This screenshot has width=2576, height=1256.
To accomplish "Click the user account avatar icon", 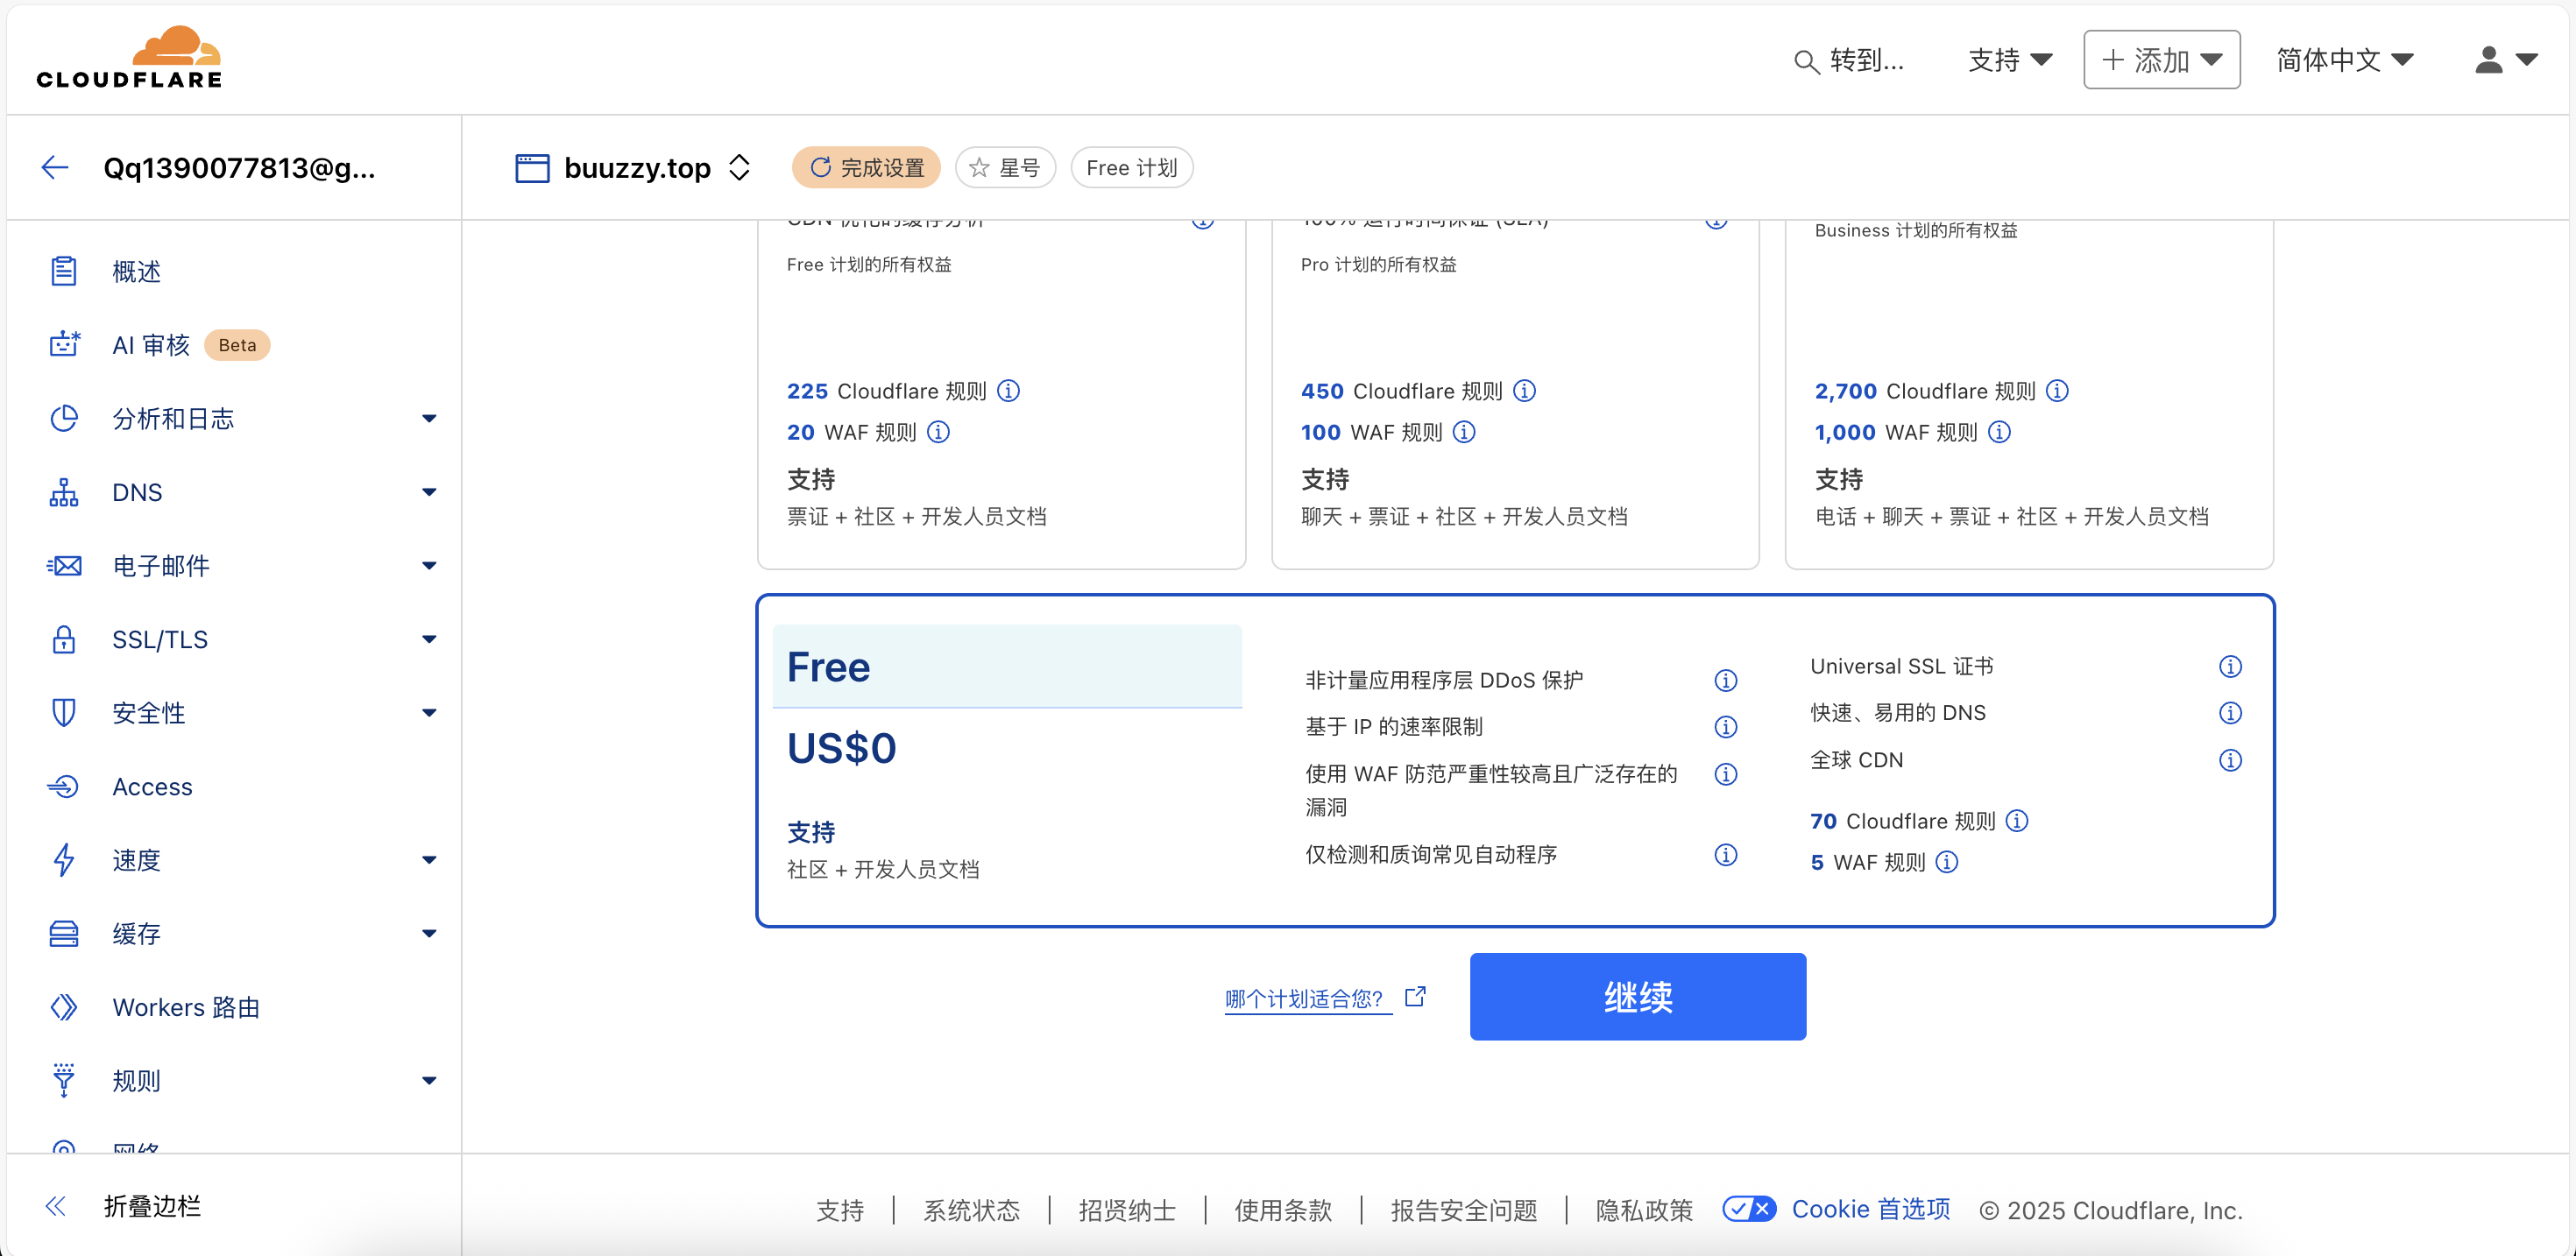I will coord(2488,60).
